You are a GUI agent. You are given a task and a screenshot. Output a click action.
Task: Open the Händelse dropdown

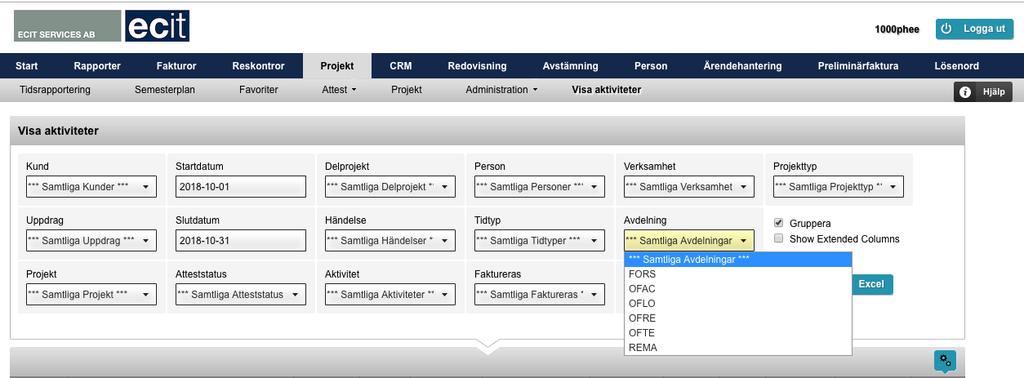coord(390,240)
